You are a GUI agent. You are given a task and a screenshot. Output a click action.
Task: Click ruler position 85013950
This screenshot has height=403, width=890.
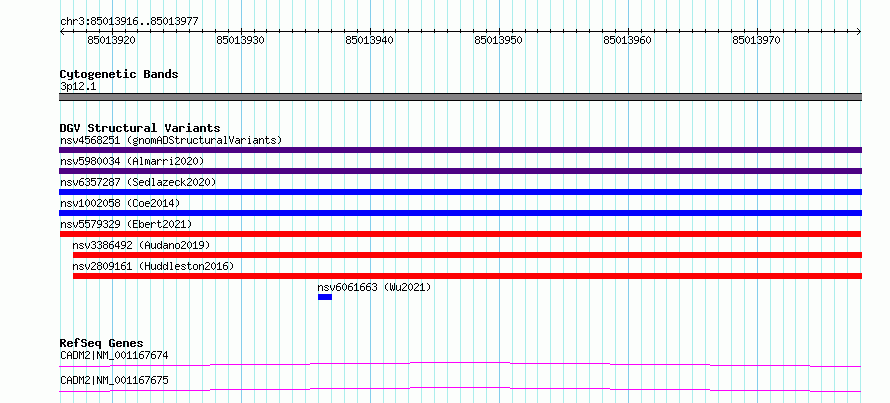coord(499,40)
